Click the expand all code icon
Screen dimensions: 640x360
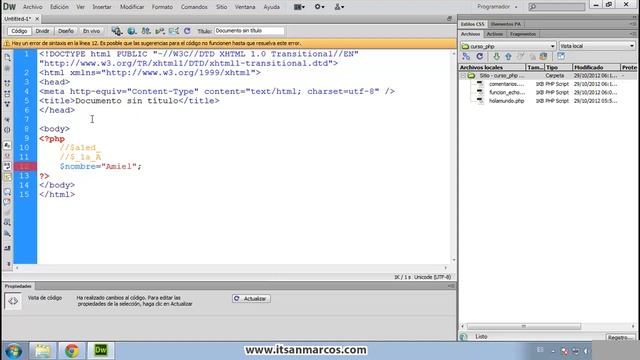(7, 104)
